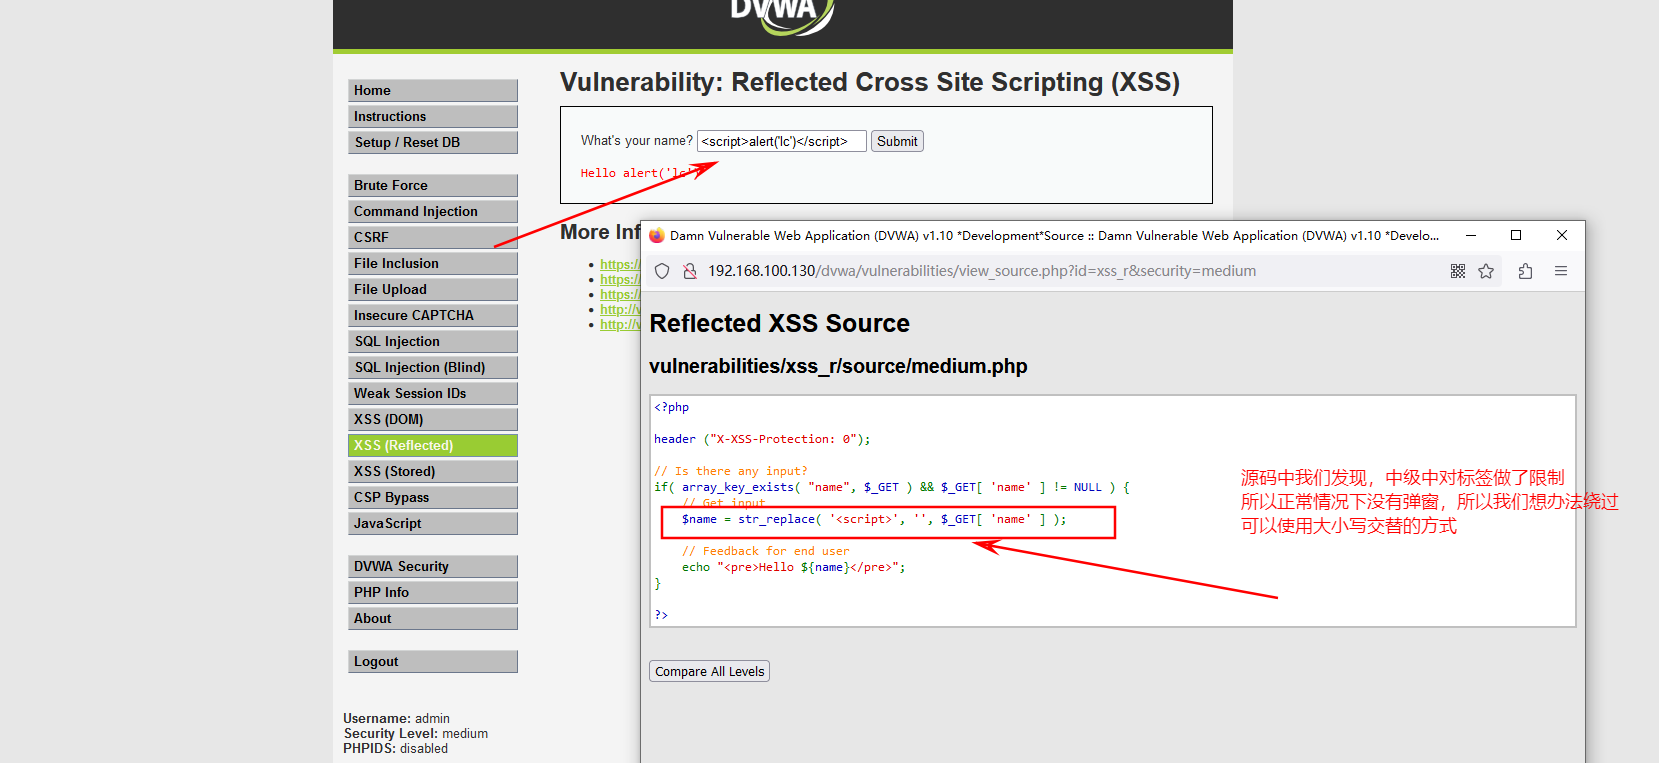Minimize the view source popup window
The image size is (1659, 763).
(x=1471, y=235)
